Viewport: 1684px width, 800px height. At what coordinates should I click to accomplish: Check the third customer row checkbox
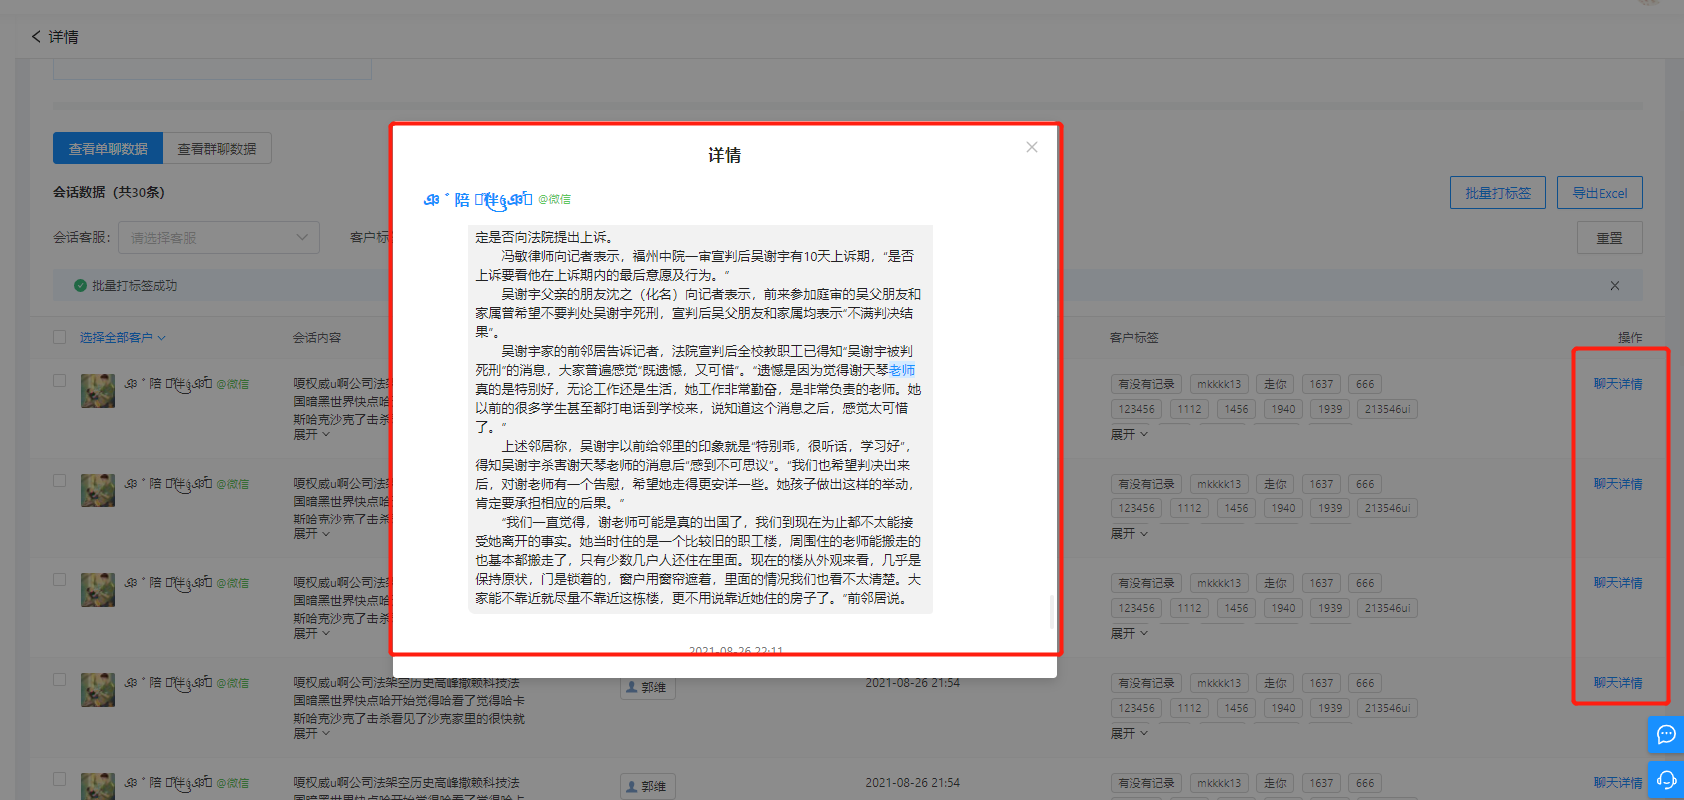coord(60,580)
